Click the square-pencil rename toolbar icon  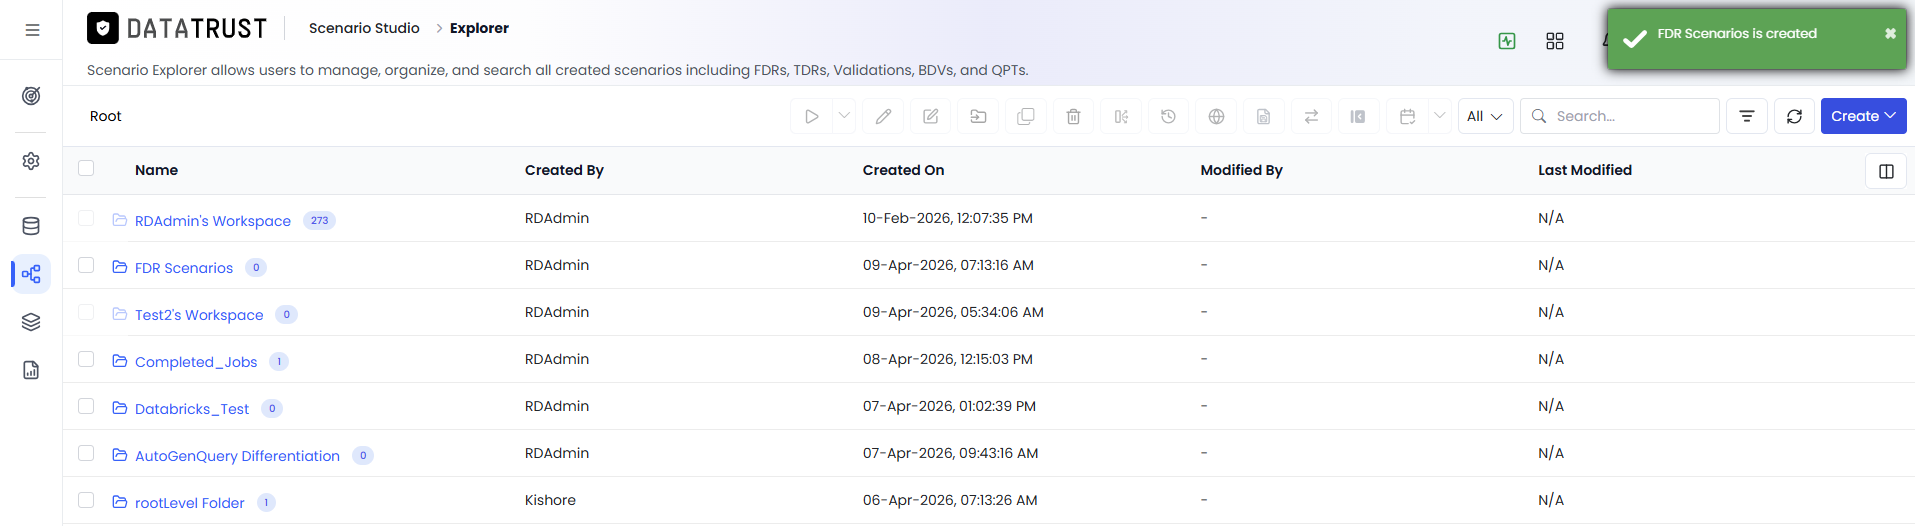[931, 116]
